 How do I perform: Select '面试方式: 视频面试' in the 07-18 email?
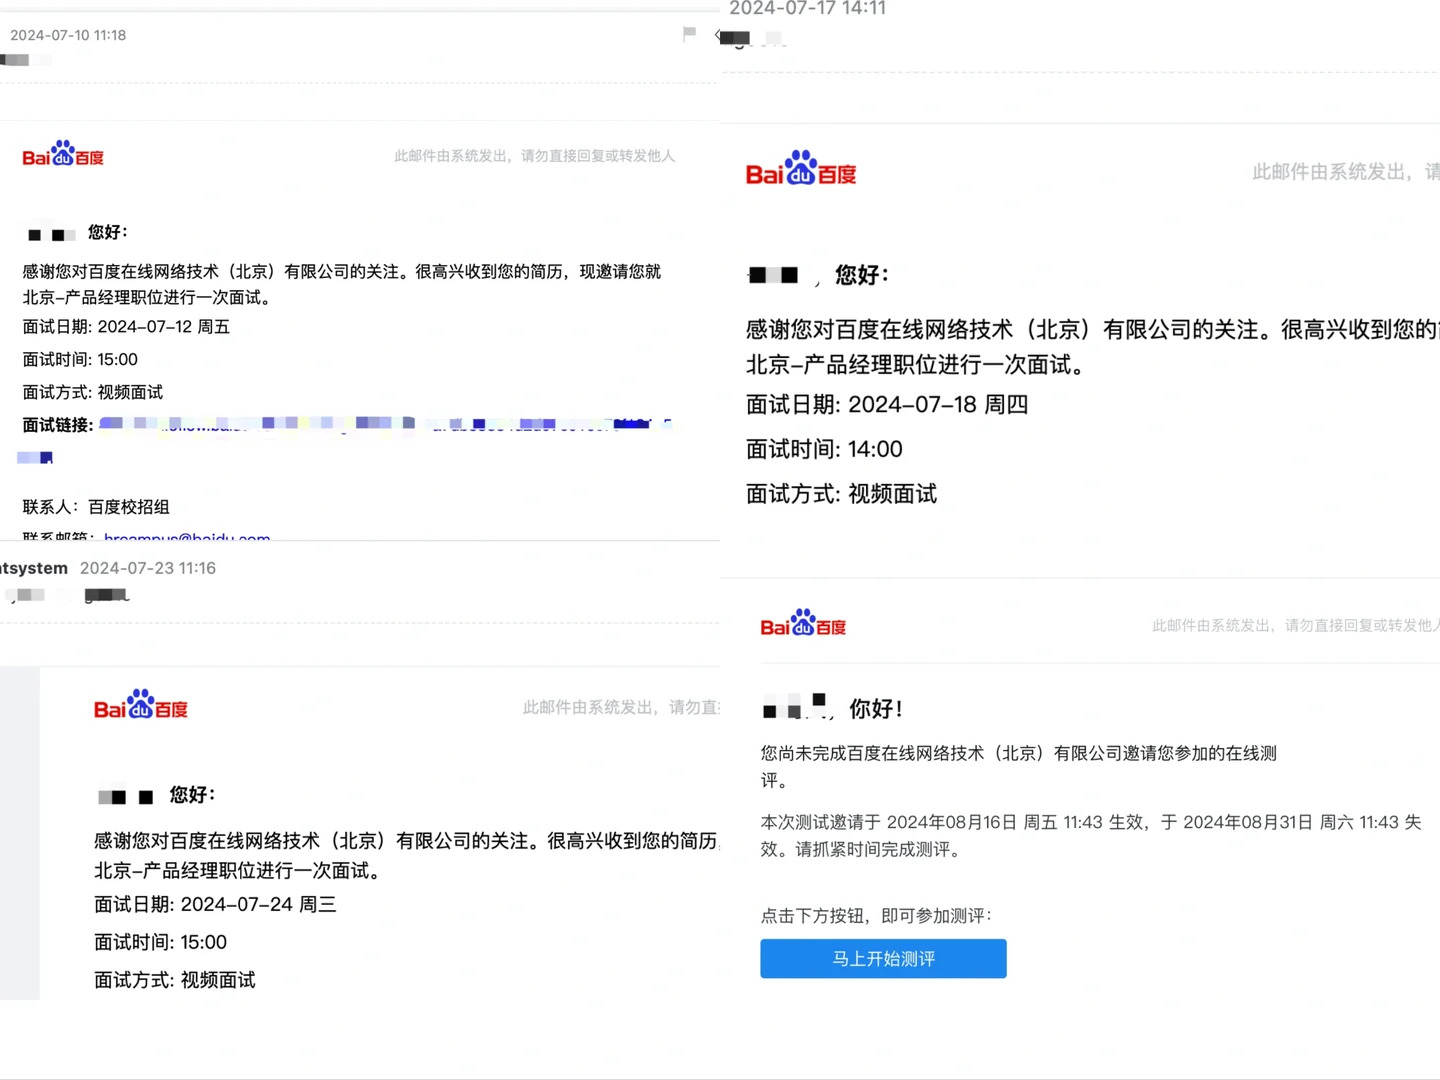tap(841, 493)
